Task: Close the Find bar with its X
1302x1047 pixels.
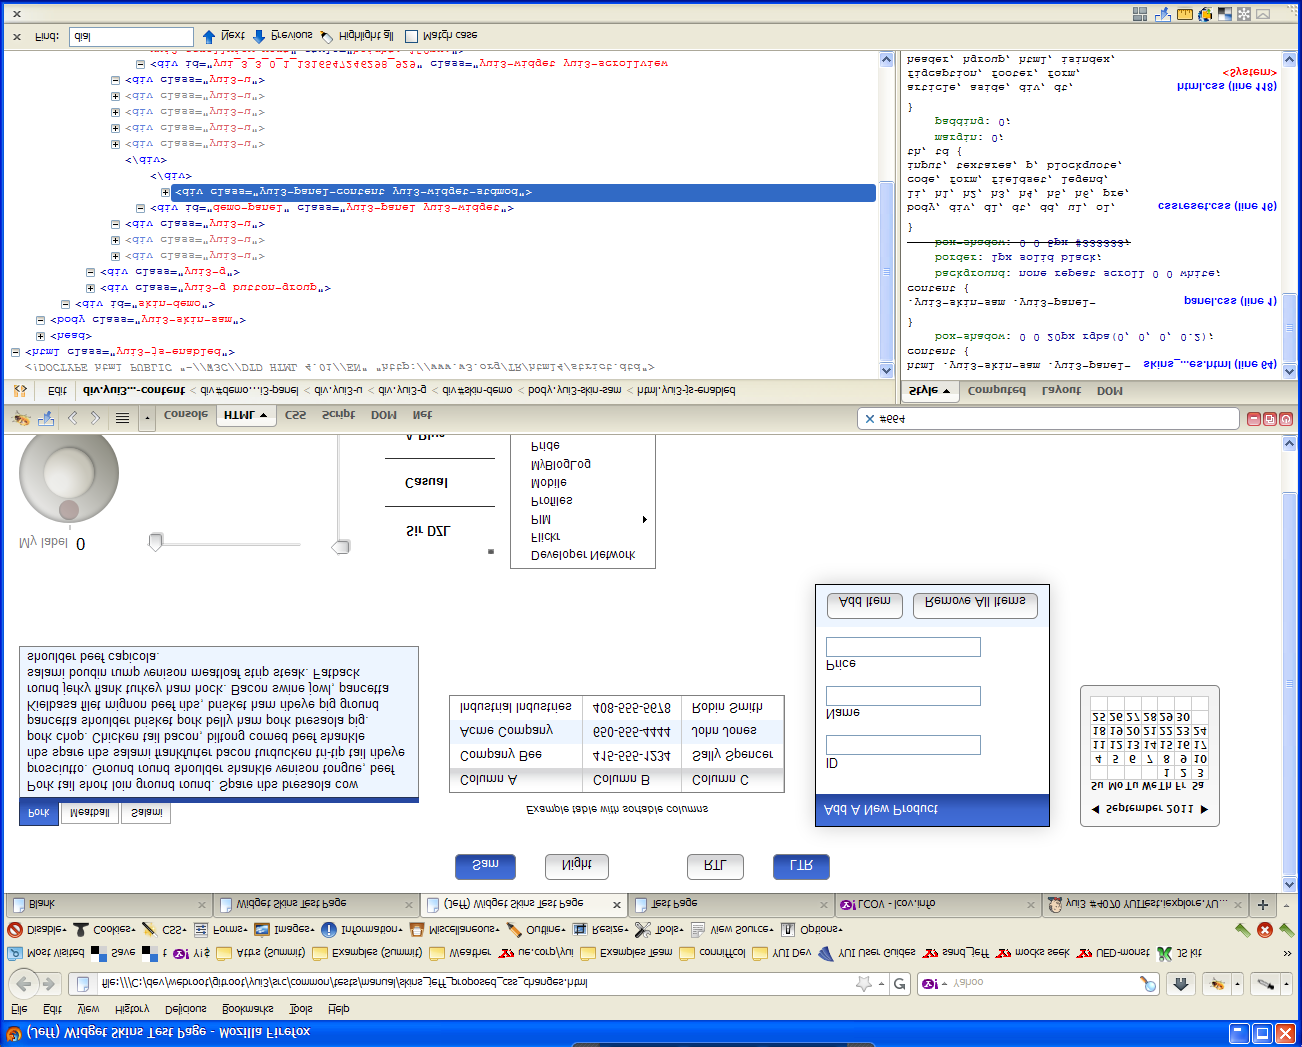Action: coord(17,37)
